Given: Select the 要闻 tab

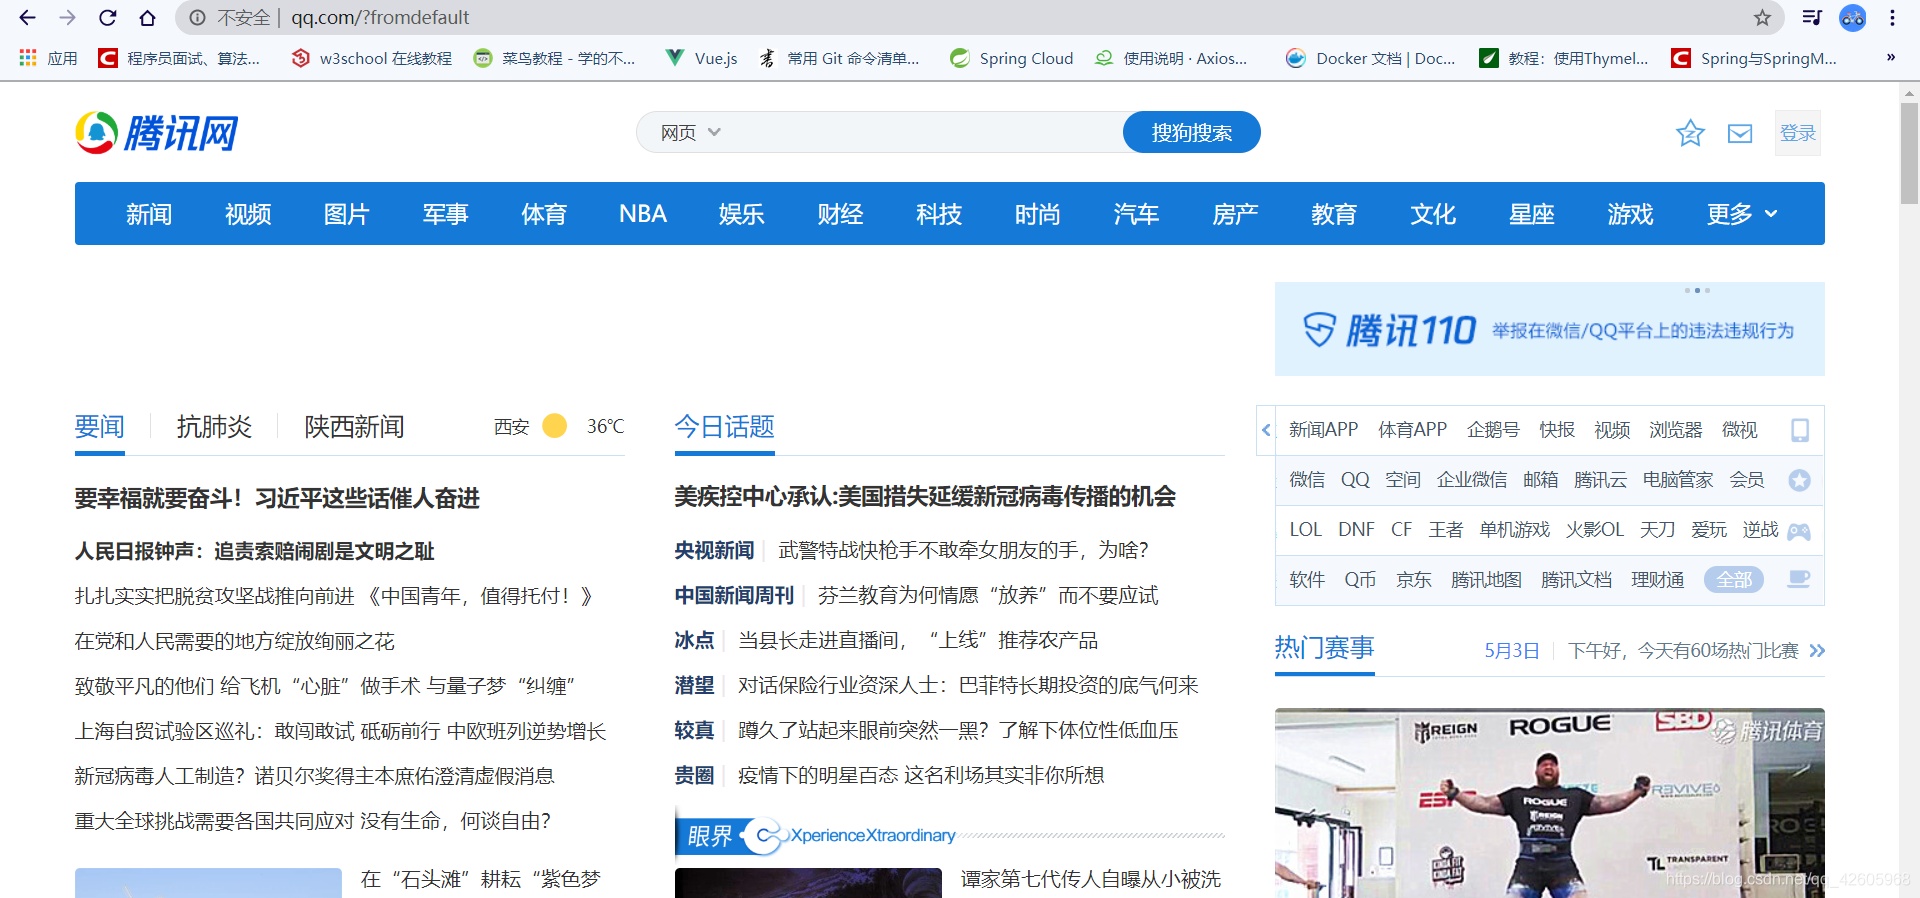Looking at the screenshot, I should click(100, 427).
